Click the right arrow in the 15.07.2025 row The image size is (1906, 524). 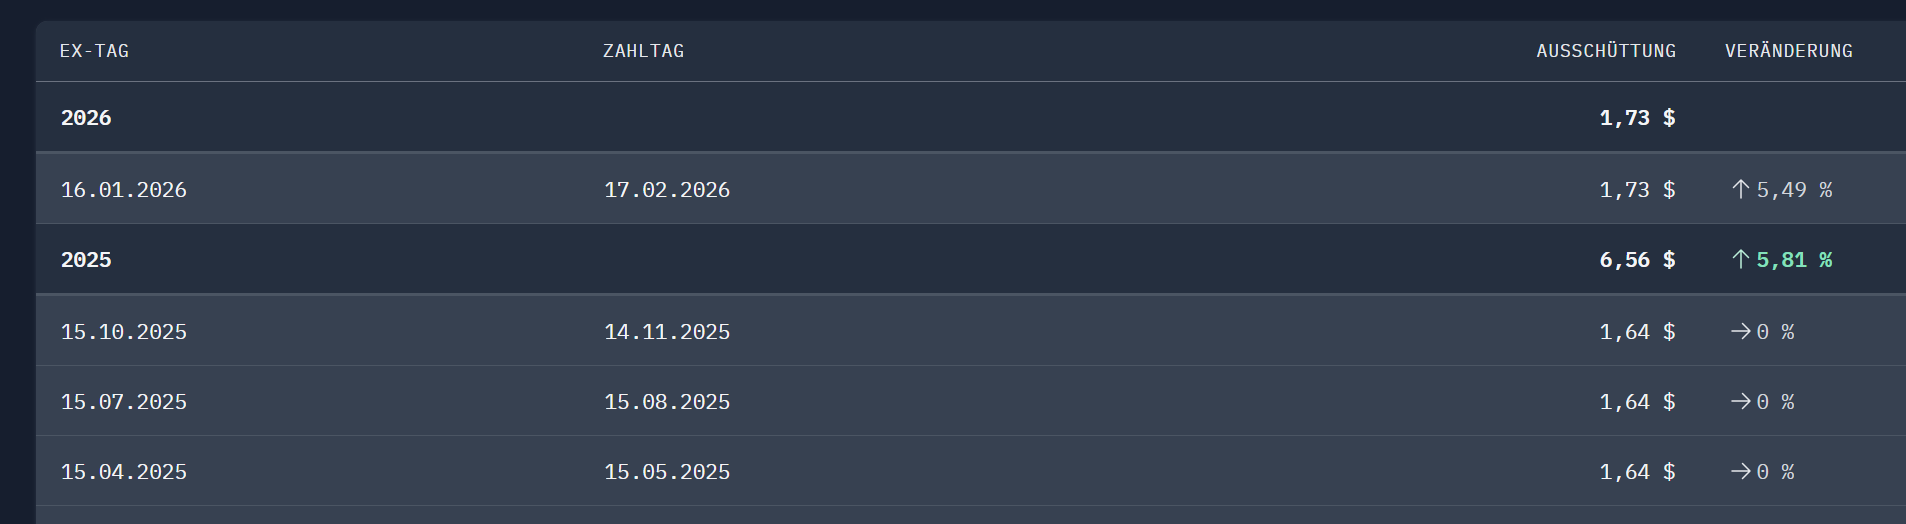pyautogui.click(x=1741, y=402)
